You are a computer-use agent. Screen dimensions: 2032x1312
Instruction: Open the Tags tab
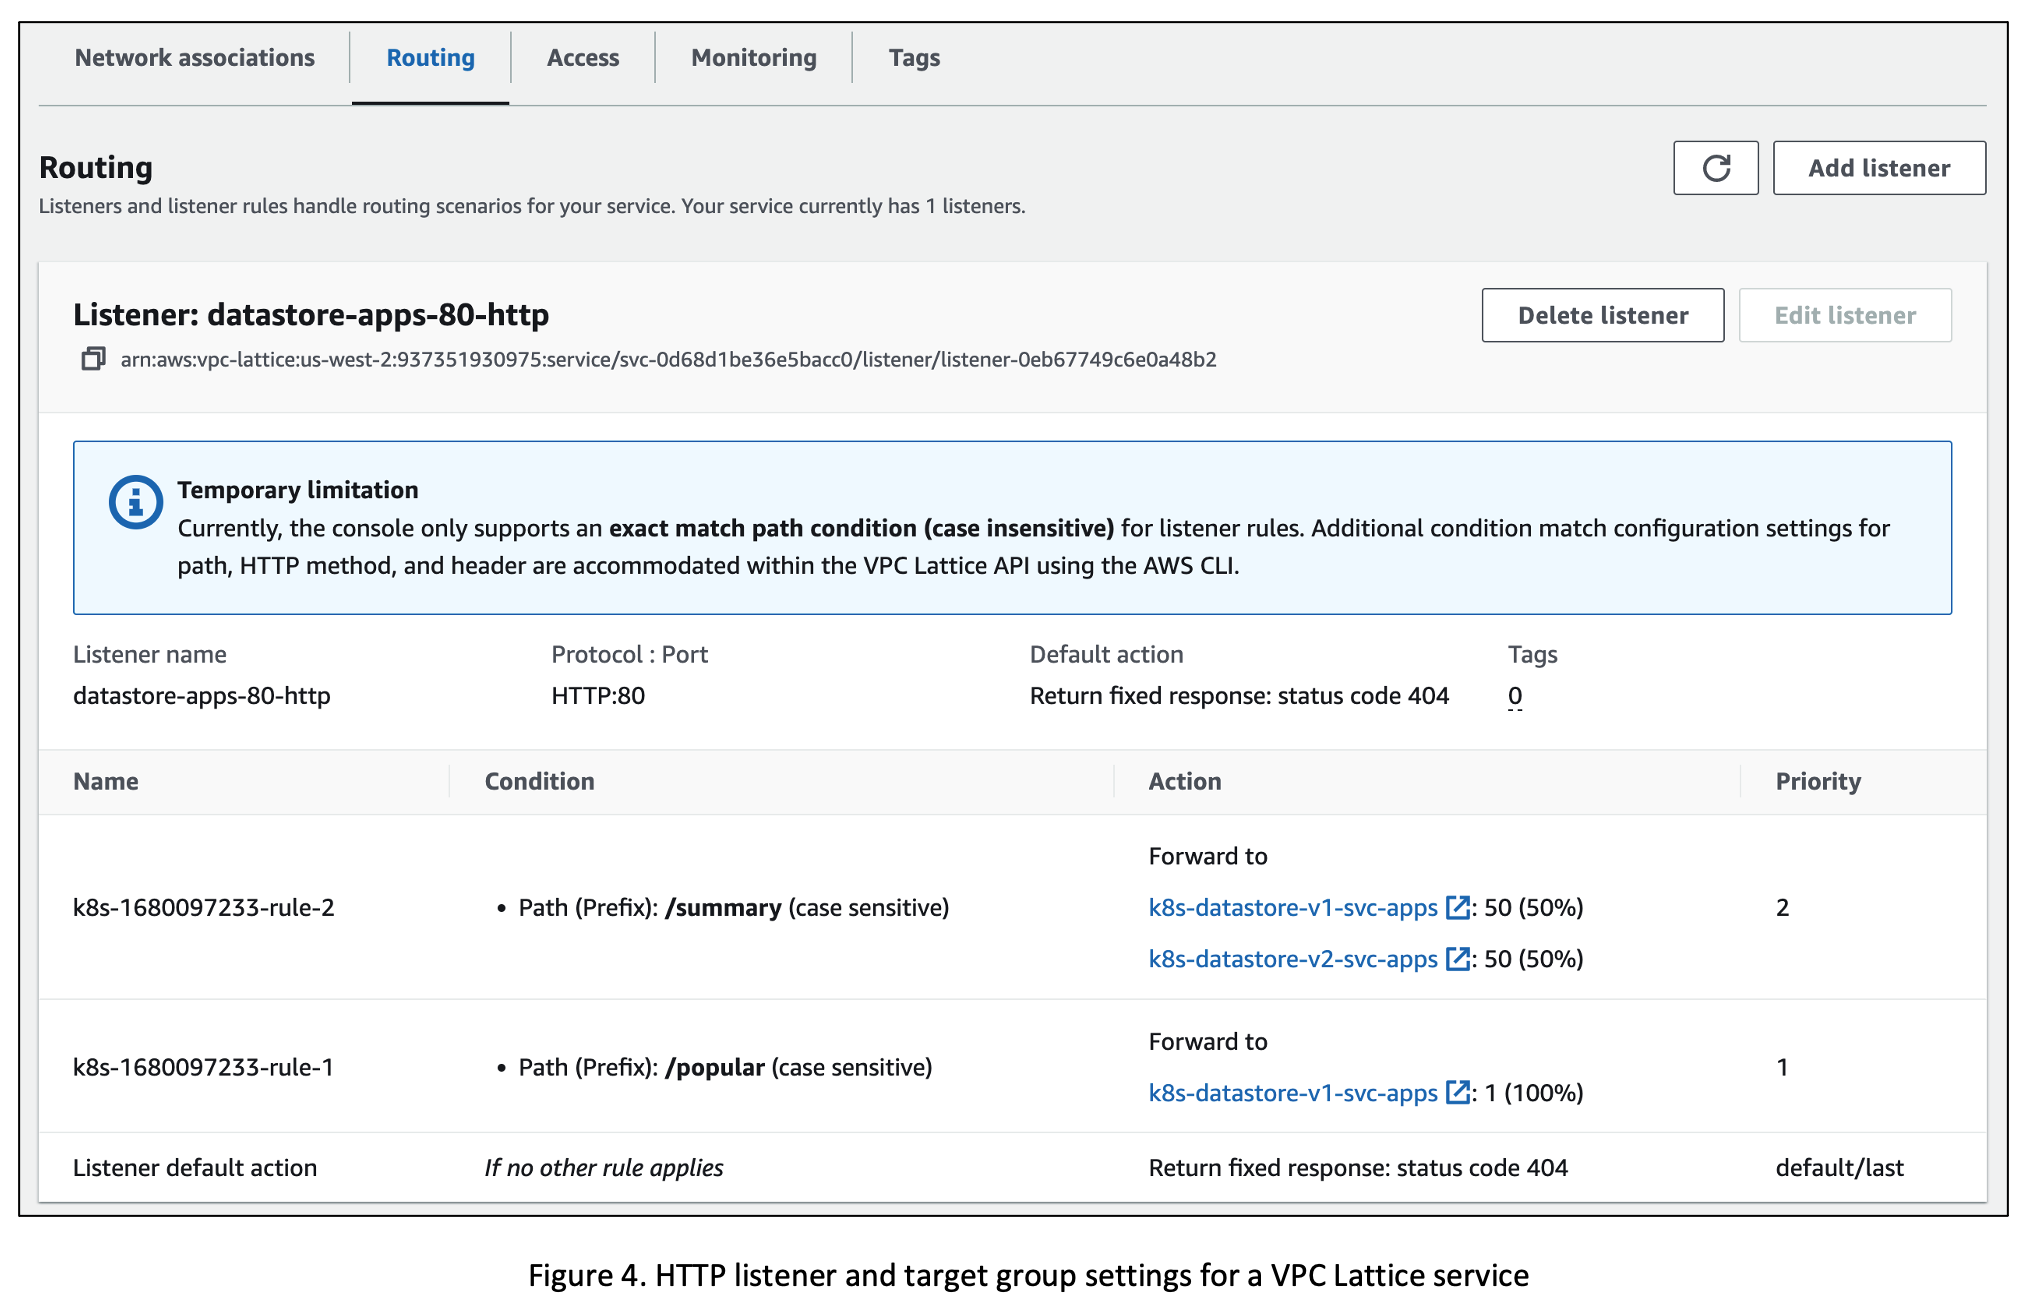pos(913,57)
